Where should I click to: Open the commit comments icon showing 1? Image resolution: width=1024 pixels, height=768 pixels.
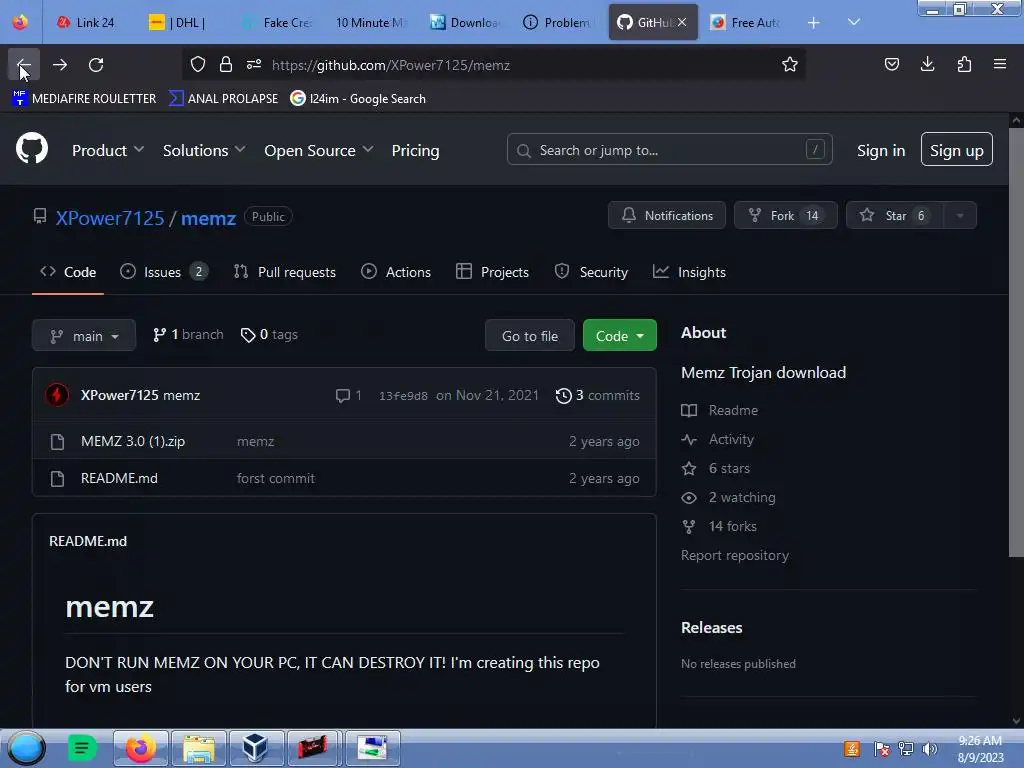pyautogui.click(x=348, y=396)
